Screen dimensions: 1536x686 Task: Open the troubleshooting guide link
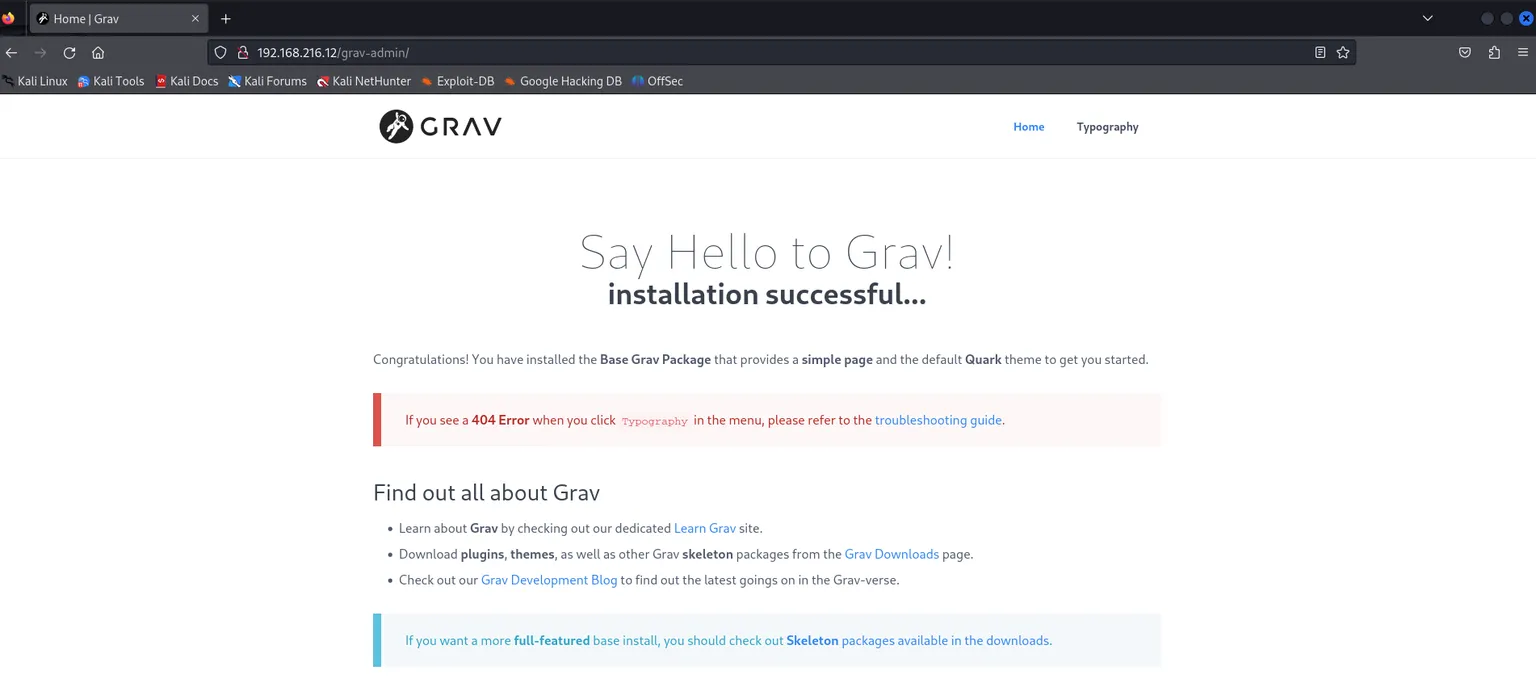(938, 420)
